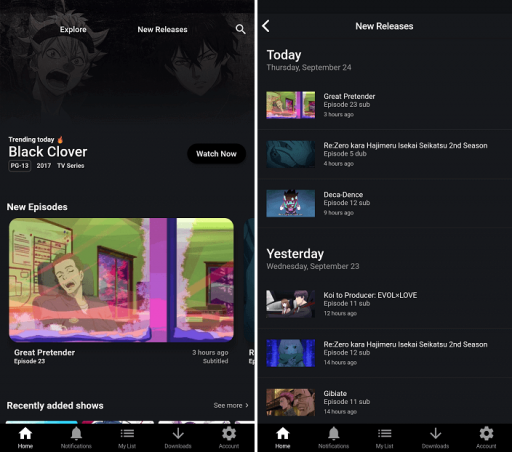Image resolution: width=512 pixels, height=452 pixels.
Task: Open My List icon in left screen navigation
Action: (x=127, y=434)
